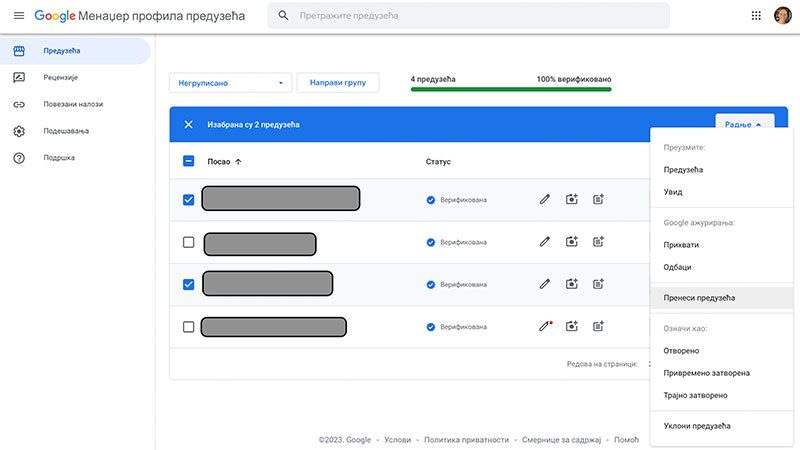This screenshot has height=450, width=800.
Task: Focus the Претражите предузећа search field
Action: [x=468, y=16]
